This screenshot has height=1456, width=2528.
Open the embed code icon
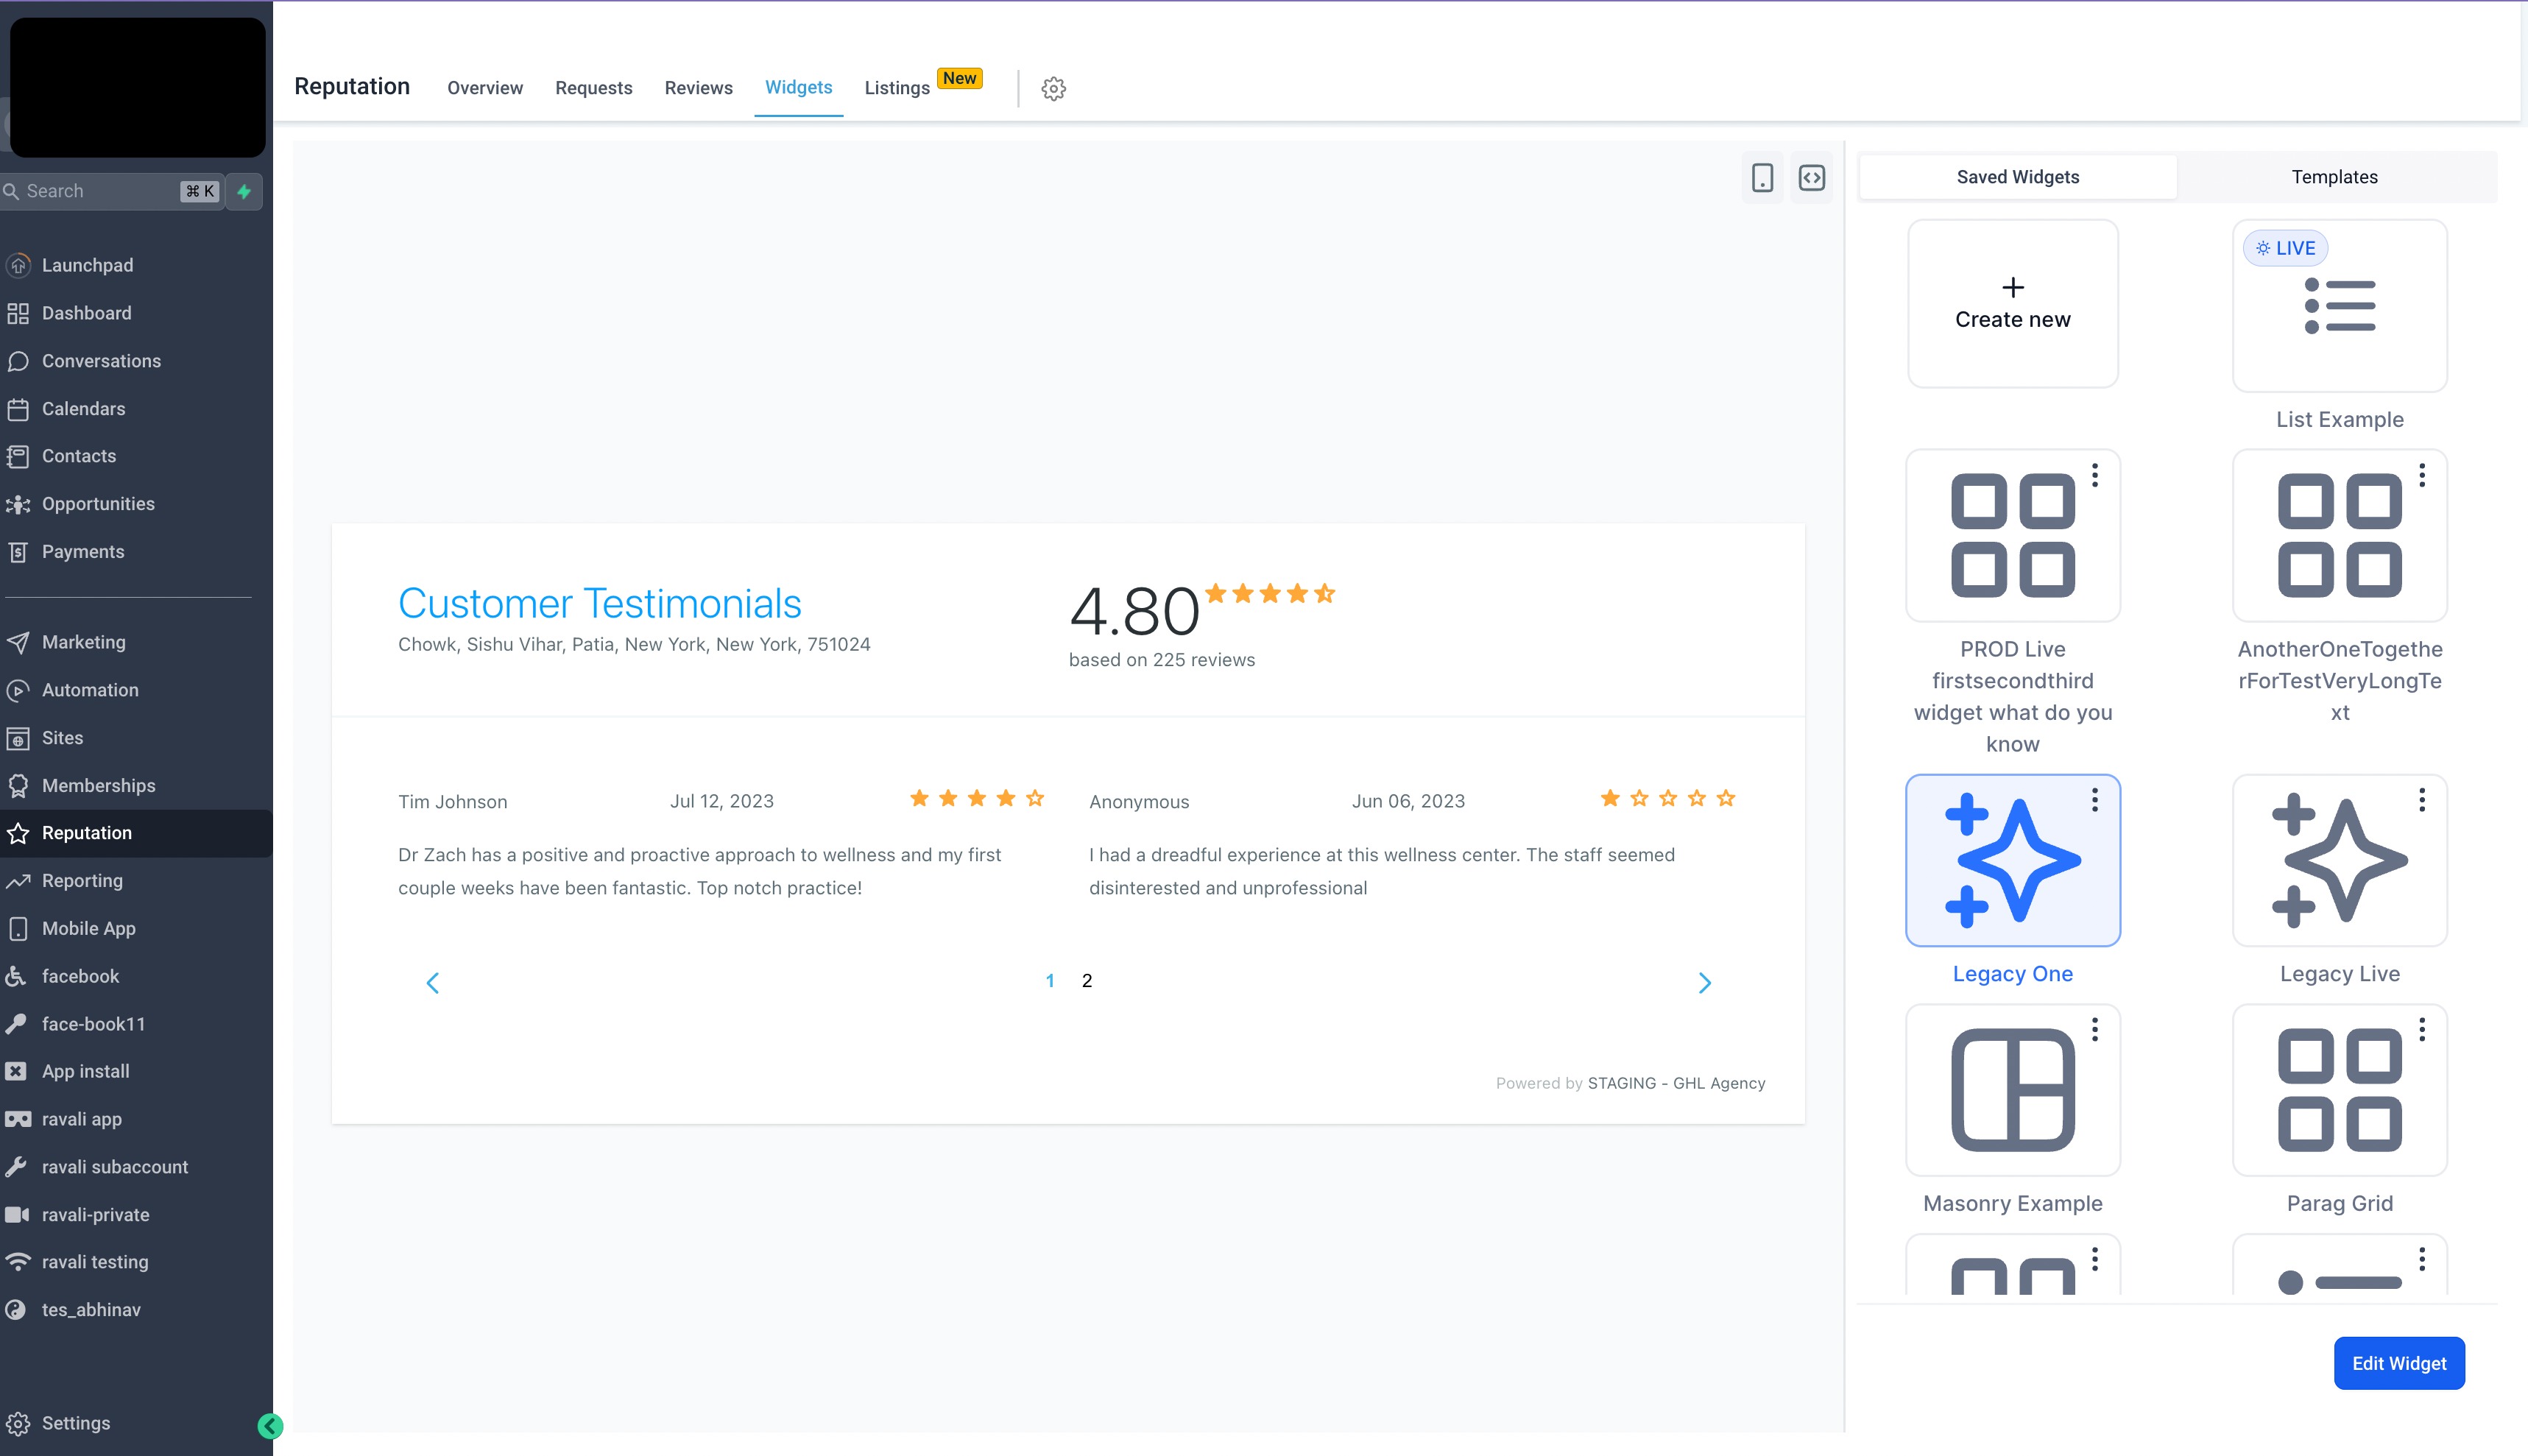[x=1811, y=178]
